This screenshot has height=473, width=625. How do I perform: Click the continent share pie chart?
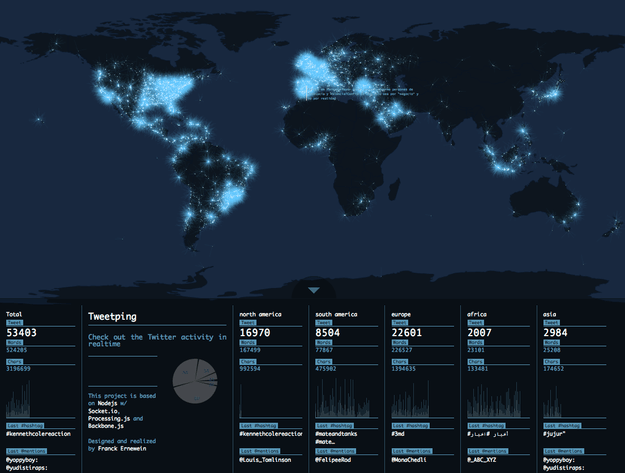tap(195, 381)
